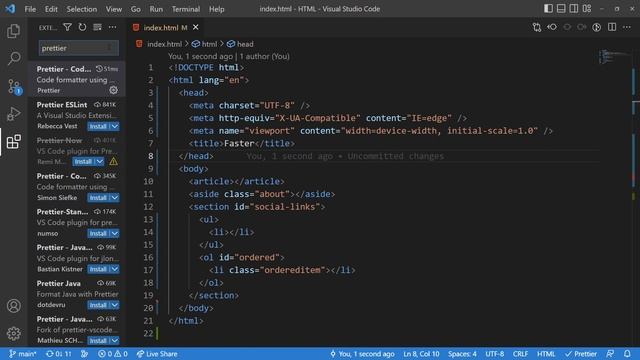Image resolution: width=640 pixels, height=360 pixels.
Task: Select the Extensions view icon
Action: 13,142
